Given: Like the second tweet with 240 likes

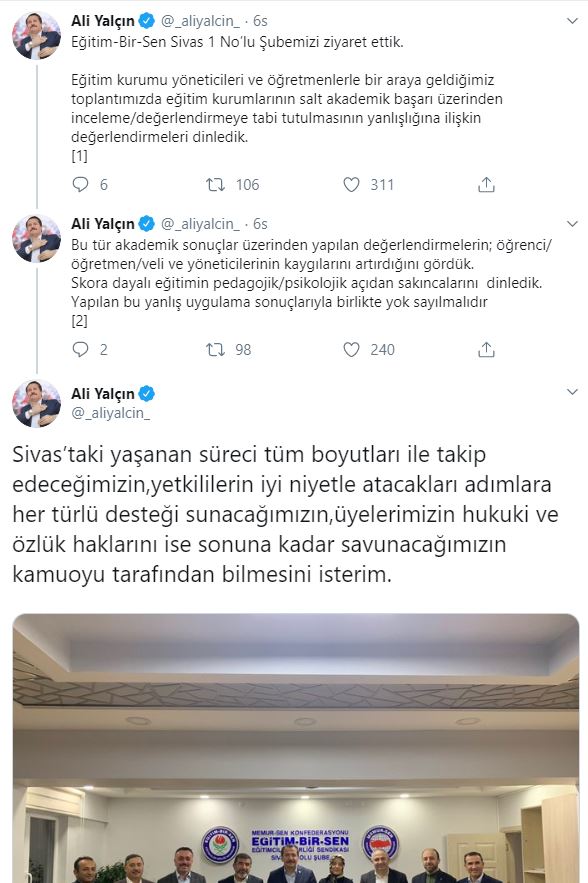Looking at the screenshot, I should point(351,349).
